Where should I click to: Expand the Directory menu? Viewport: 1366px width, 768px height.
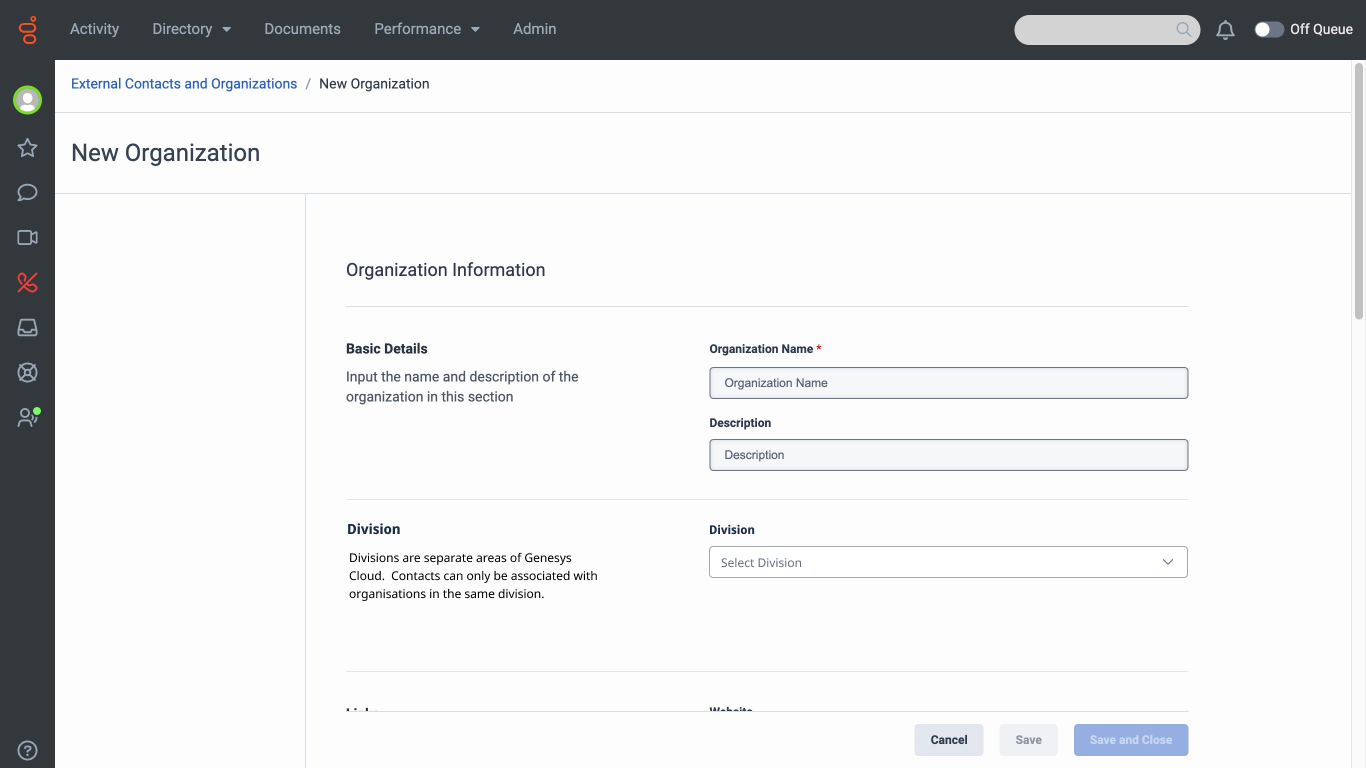pyautogui.click(x=191, y=29)
